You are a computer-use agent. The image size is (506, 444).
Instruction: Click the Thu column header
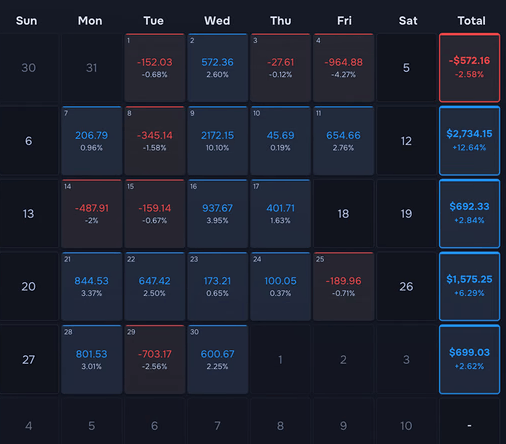(281, 21)
